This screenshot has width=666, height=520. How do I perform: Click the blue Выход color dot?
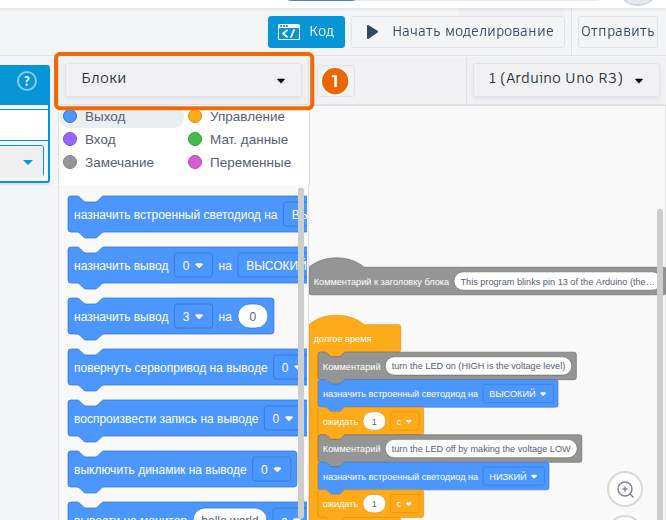70,116
